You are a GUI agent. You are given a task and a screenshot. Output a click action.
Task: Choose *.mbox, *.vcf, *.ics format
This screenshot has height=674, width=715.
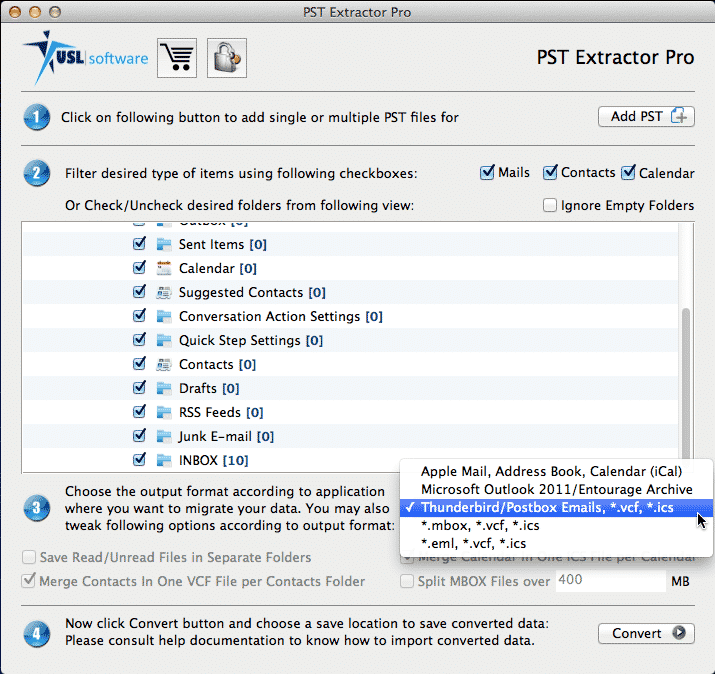[556, 526]
